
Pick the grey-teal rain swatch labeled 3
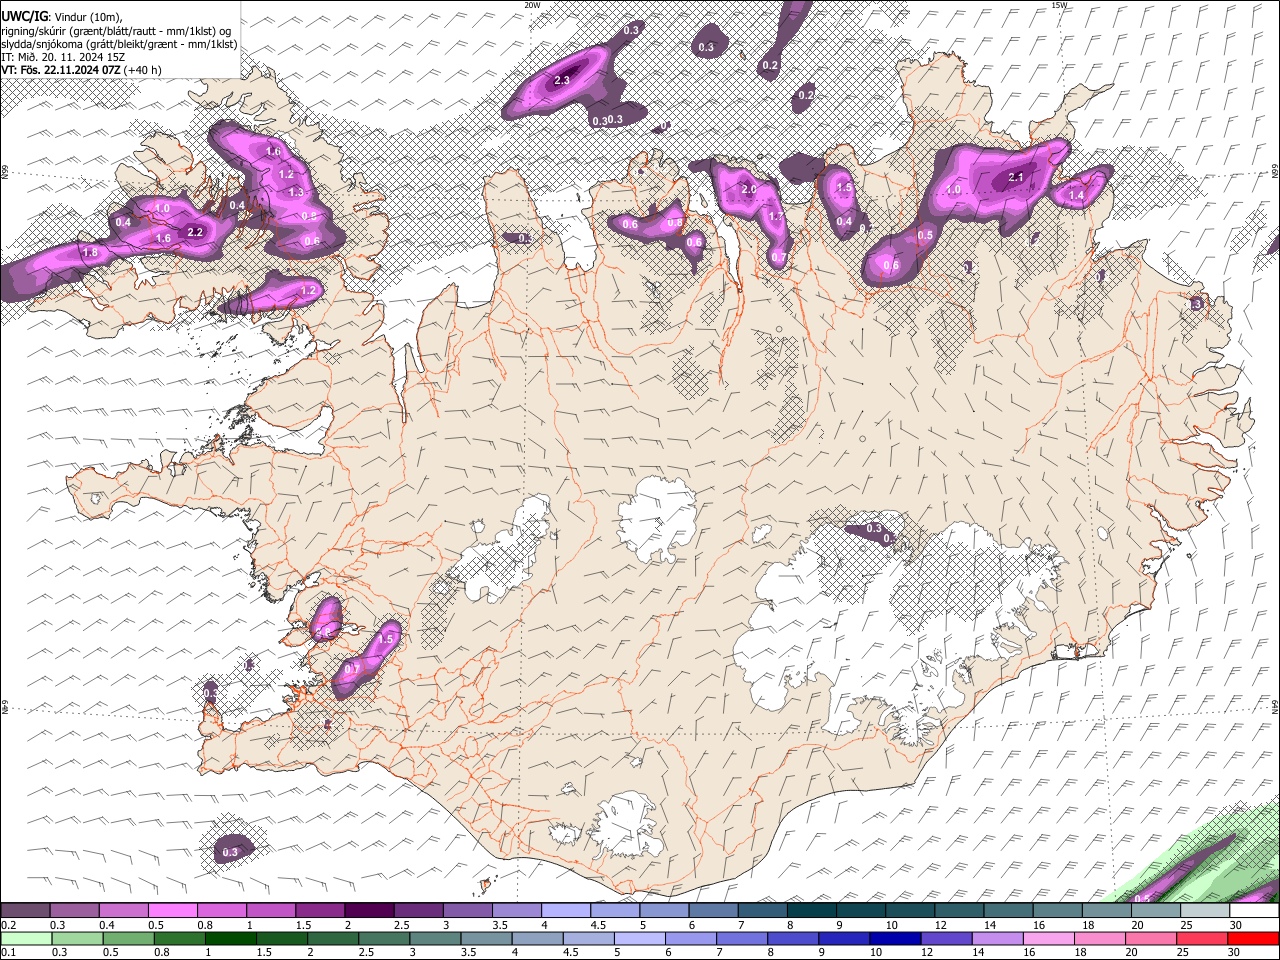(x=435, y=938)
